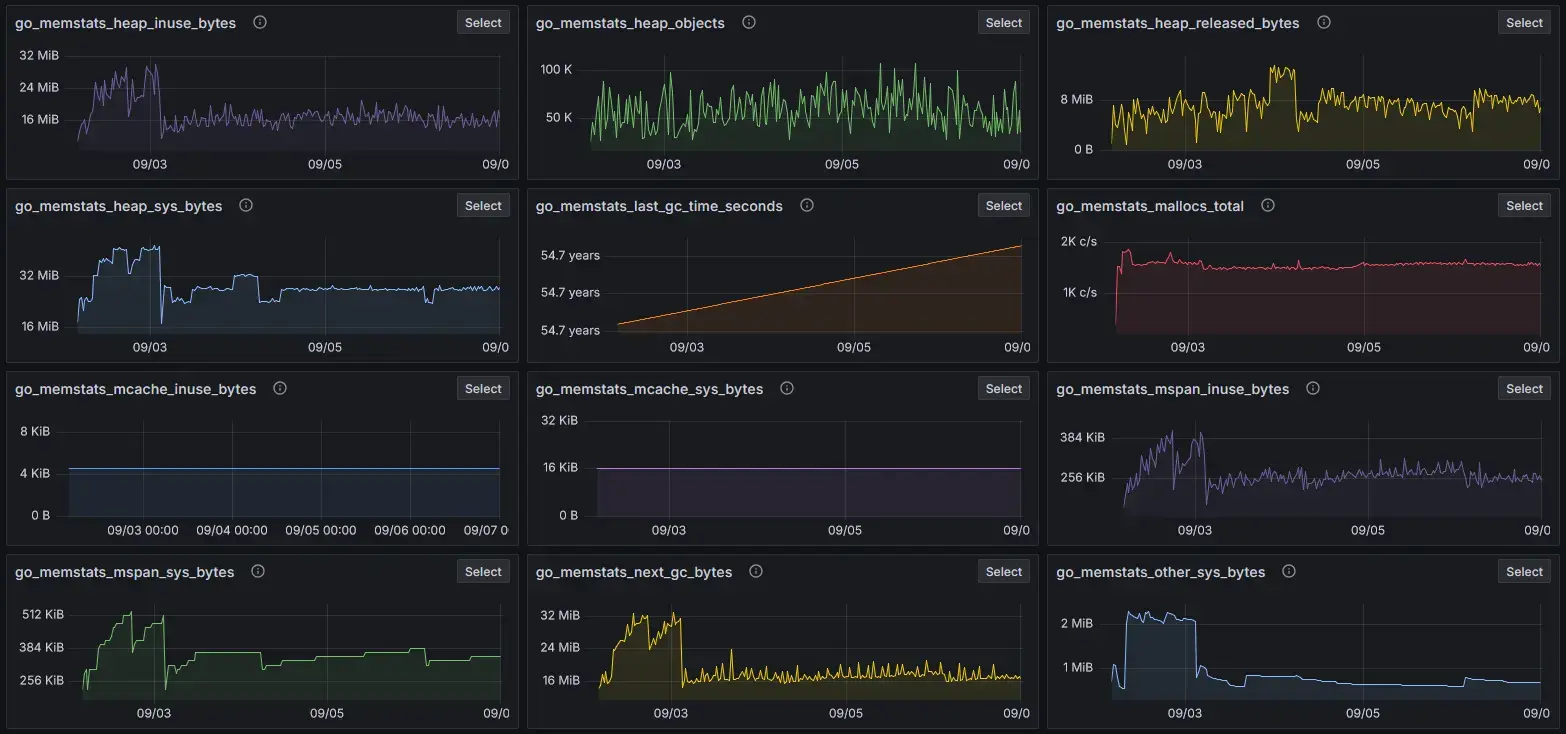Click the go_memstats_heap_released_bytes panel title

[1178, 23]
